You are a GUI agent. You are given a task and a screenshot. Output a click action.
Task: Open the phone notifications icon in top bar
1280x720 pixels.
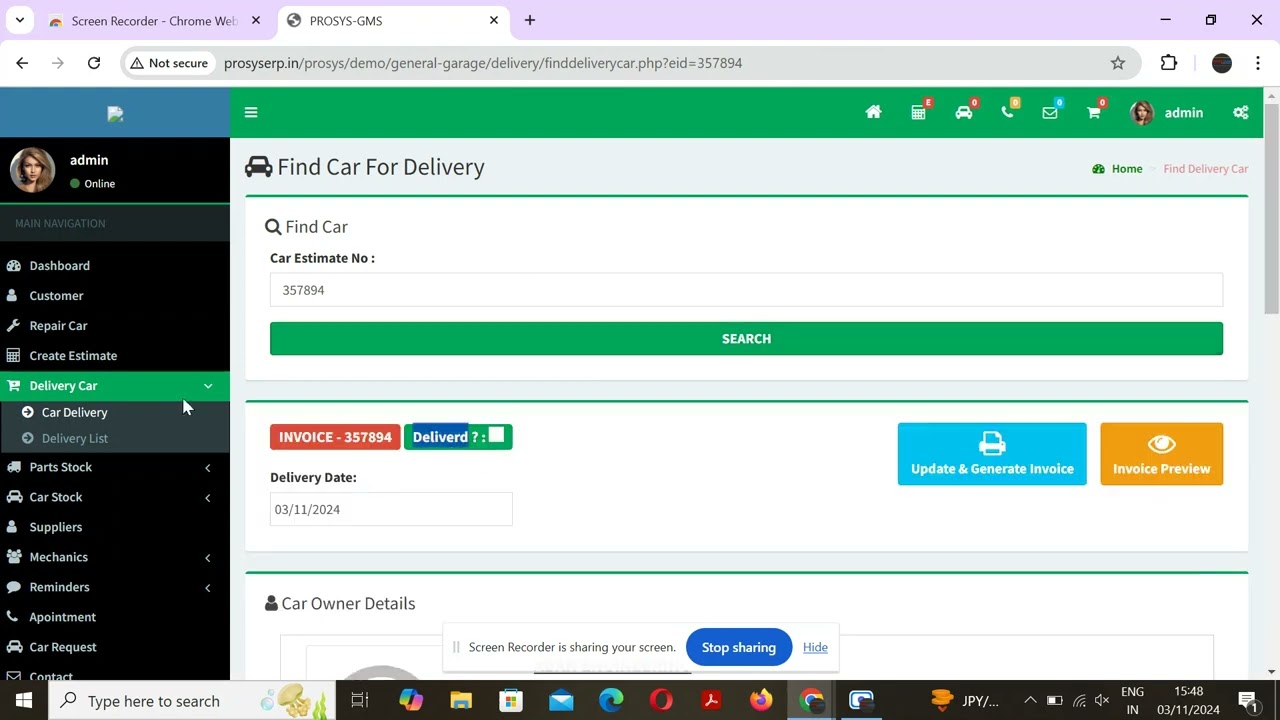coord(1007,112)
